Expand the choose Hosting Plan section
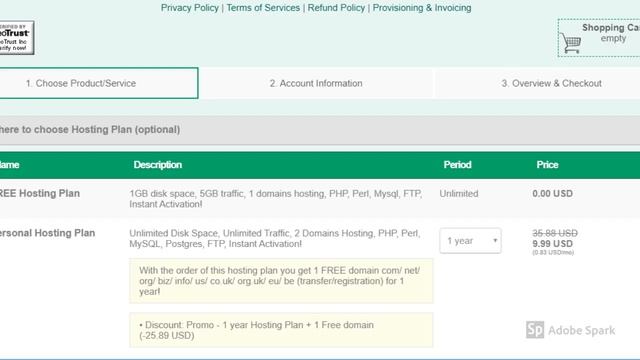Screen dimensions: 640x360 click(x=320, y=130)
